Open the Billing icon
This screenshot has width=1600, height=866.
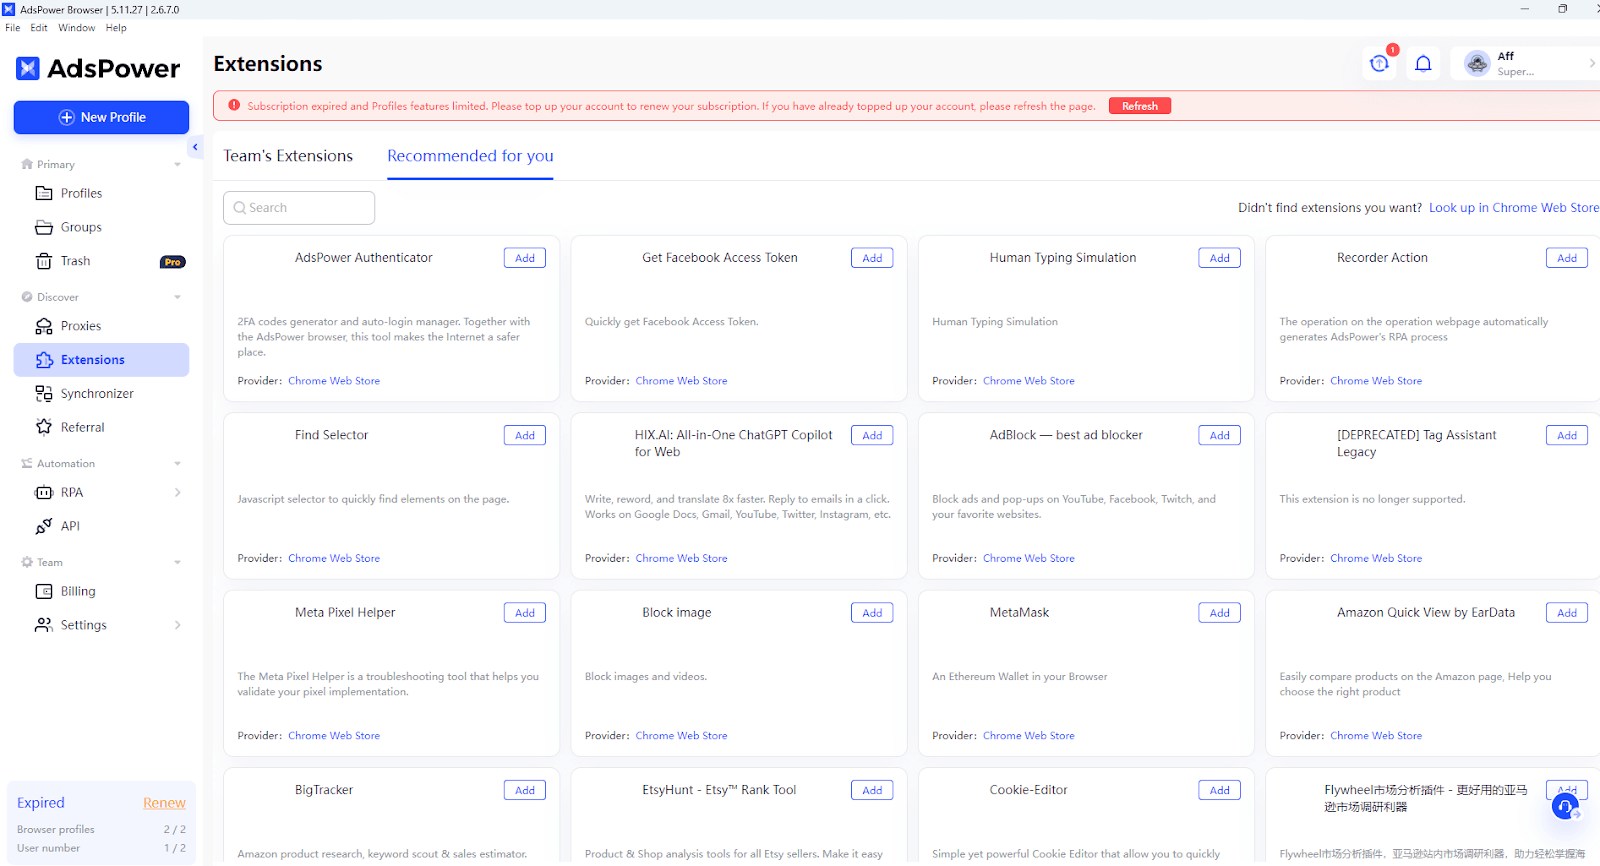pyautogui.click(x=44, y=591)
